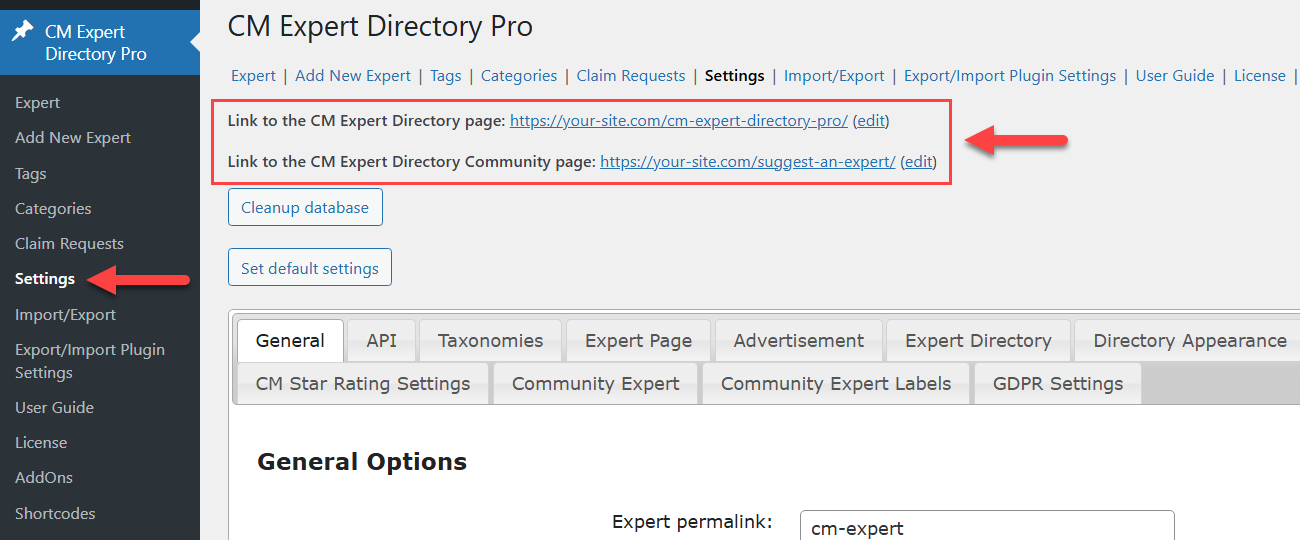This screenshot has height=540, width=1300.
Task: Open the cm-expert-directory-pro page URL
Action: point(679,121)
